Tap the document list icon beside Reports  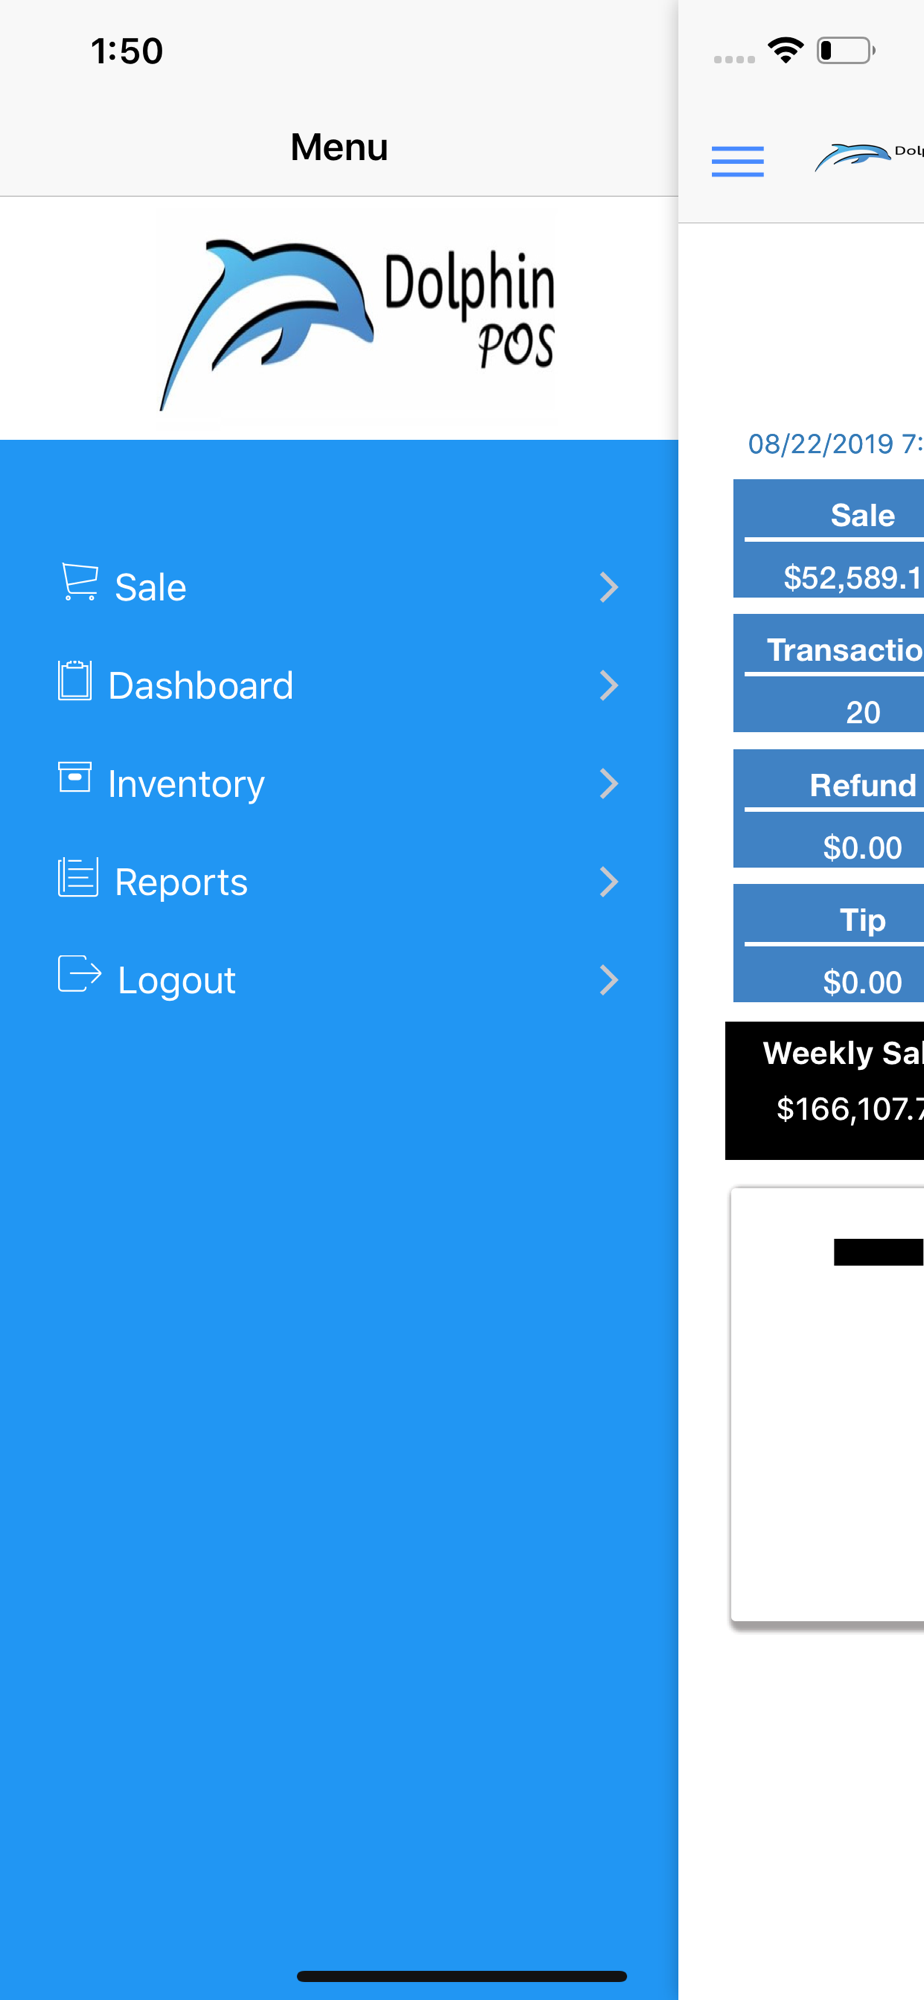tap(78, 878)
